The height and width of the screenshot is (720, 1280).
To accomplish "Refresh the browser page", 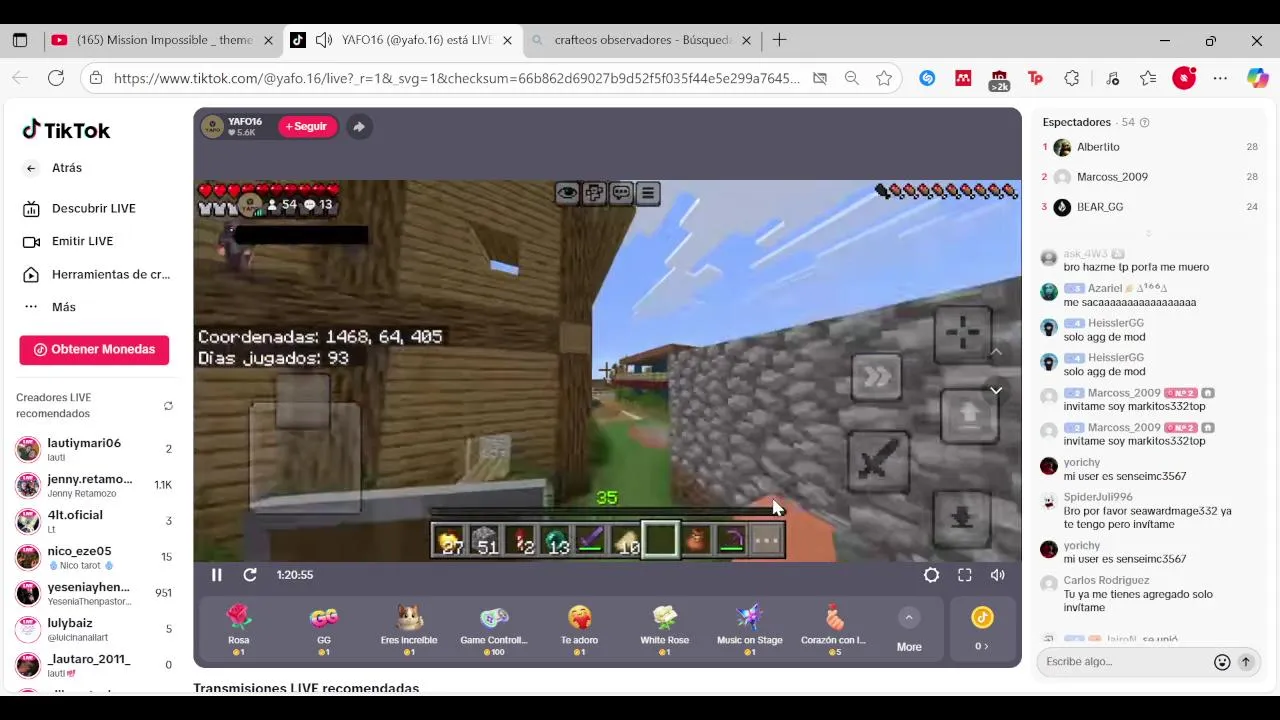I will pos(56,78).
